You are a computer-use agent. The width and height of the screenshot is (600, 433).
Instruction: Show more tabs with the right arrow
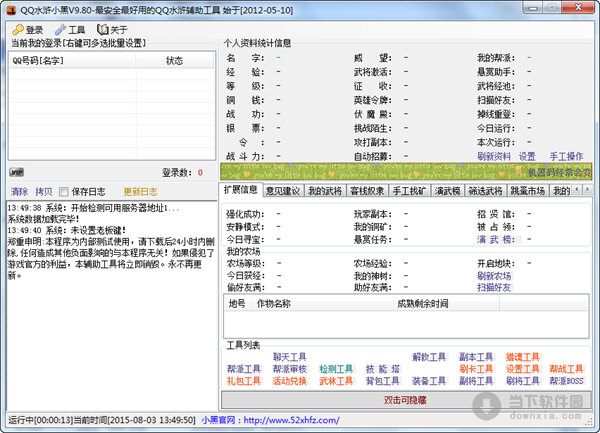click(x=587, y=189)
